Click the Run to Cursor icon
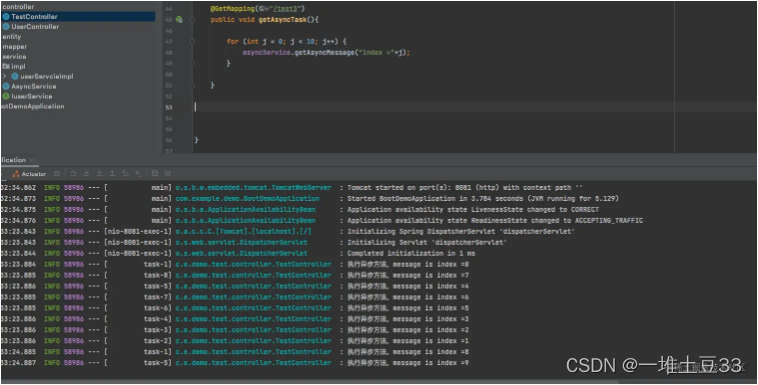The height and width of the screenshot is (385, 758). (138, 173)
